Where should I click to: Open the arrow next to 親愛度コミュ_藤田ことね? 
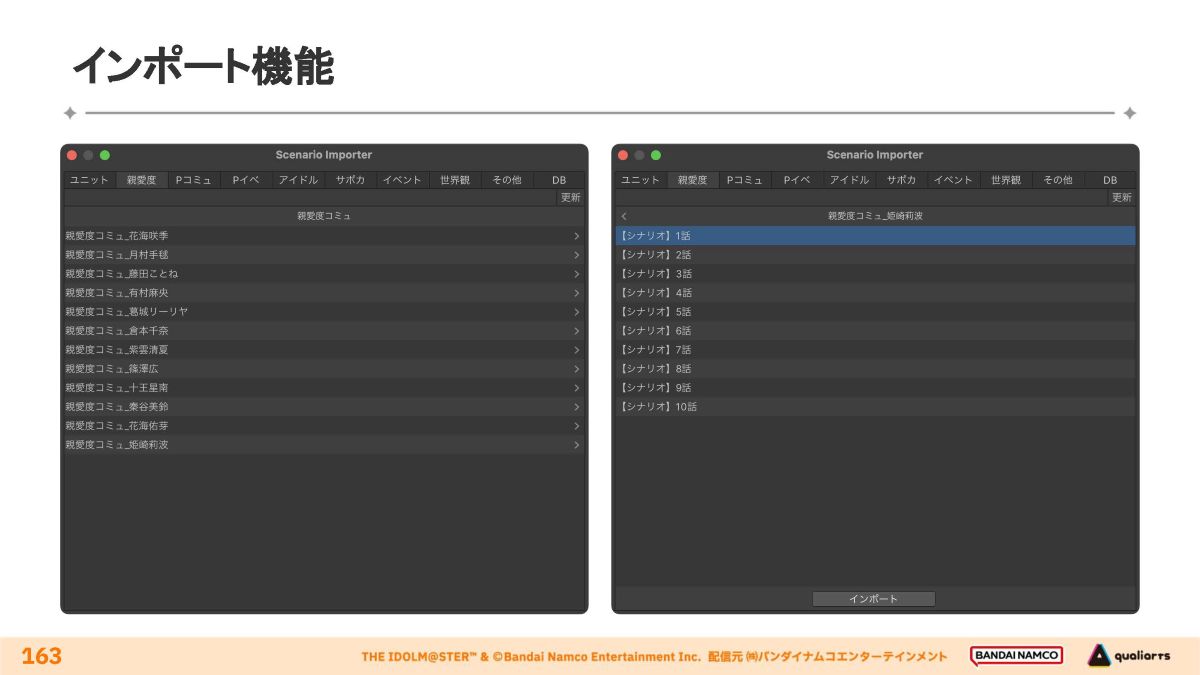(x=576, y=274)
